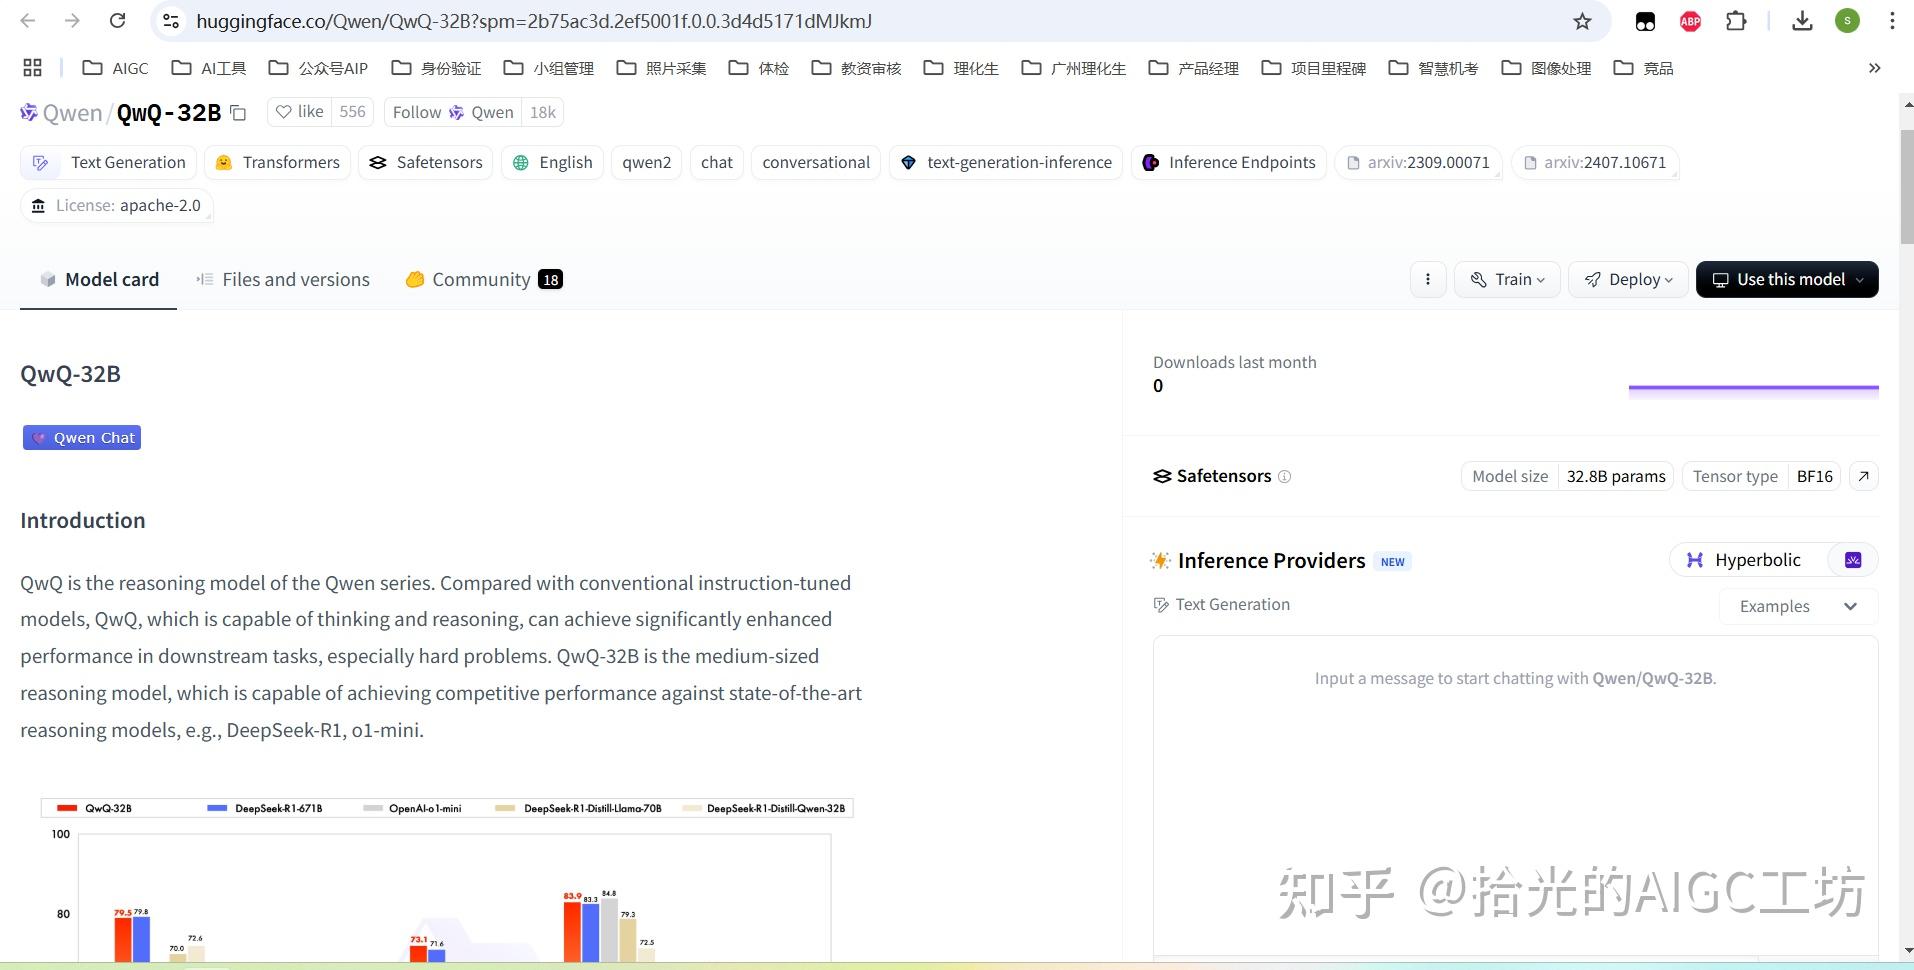Follow the Qwen organization
This screenshot has height=970, width=1914.
(x=416, y=112)
